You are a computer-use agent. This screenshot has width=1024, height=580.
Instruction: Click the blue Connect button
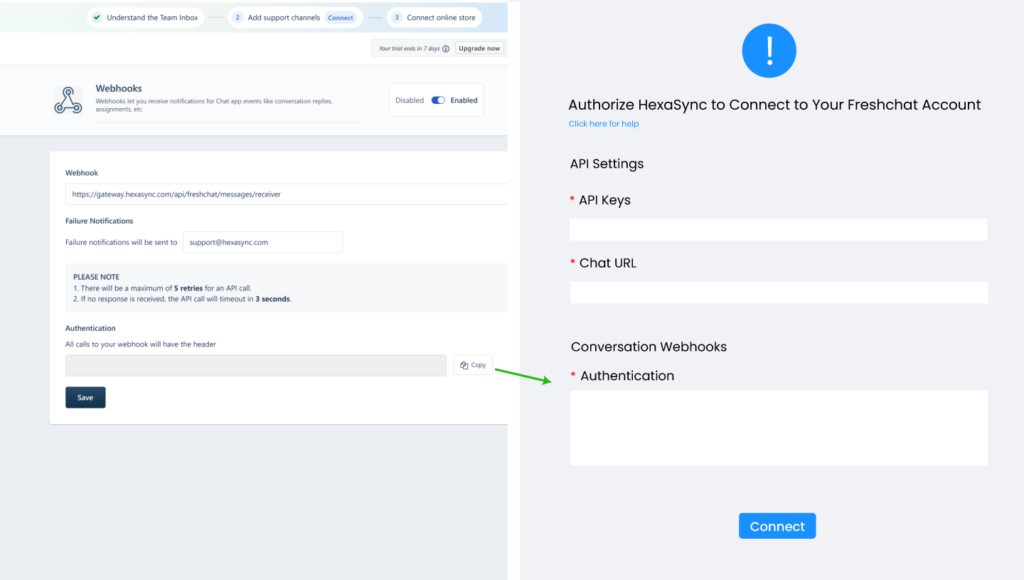pos(777,526)
